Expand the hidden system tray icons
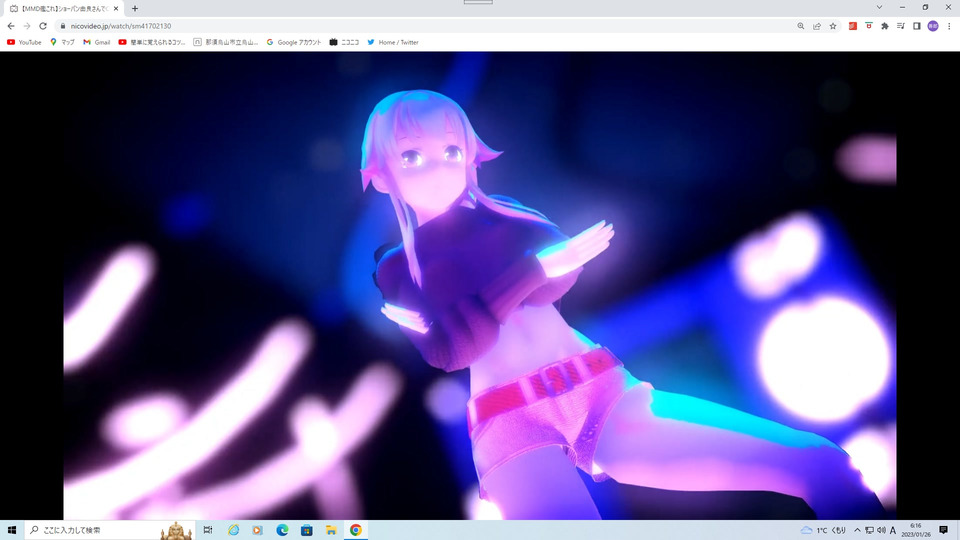This screenshot has height=540, width=960. coord(857,530)
